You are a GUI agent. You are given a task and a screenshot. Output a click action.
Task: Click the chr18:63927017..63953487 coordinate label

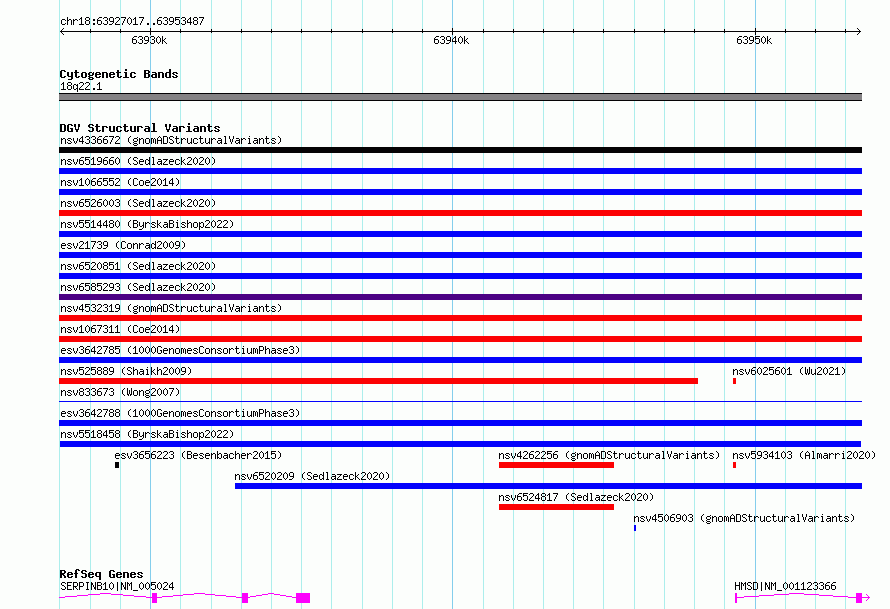132,21
